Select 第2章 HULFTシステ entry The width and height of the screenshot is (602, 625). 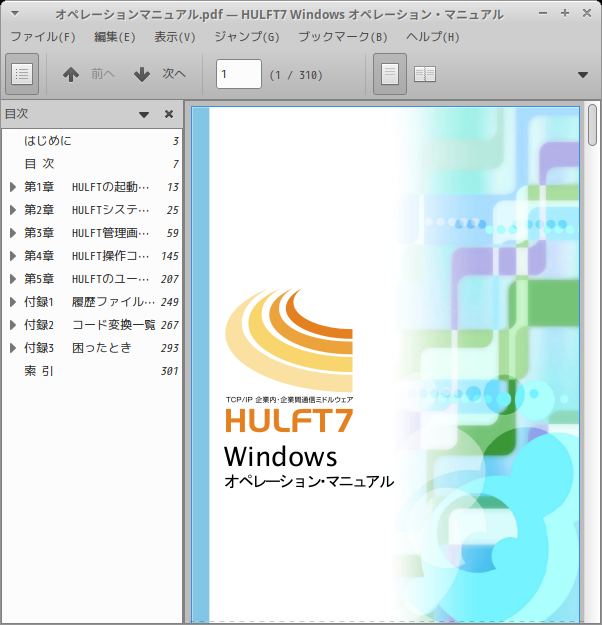coord(92,210)
